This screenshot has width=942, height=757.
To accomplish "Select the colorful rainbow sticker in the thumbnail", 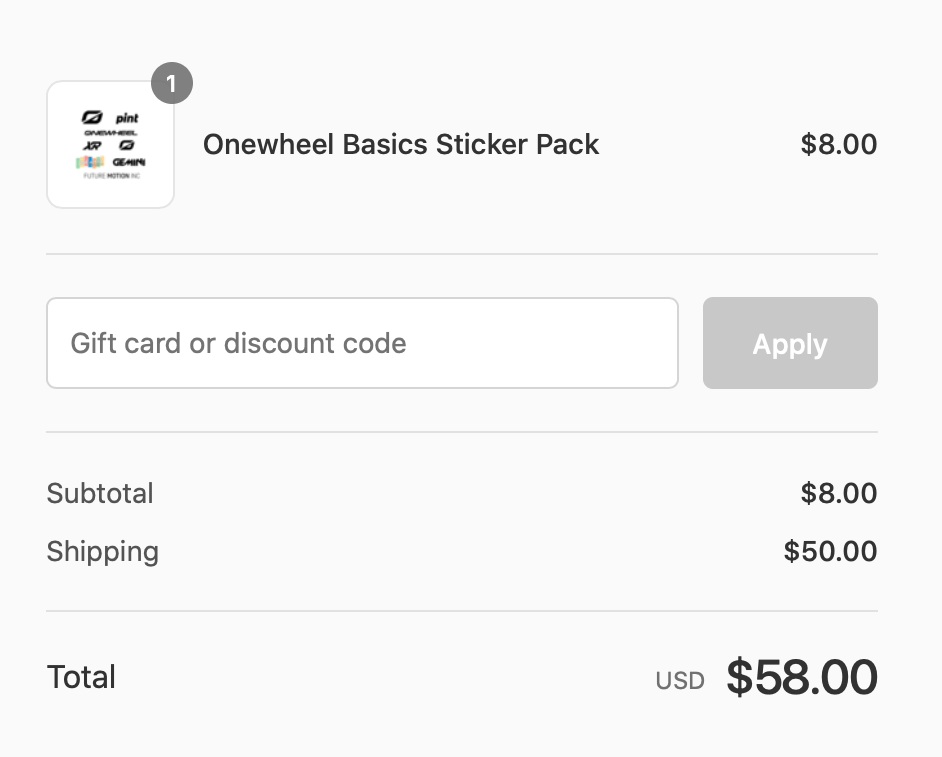I will click(x=90, y=161).
